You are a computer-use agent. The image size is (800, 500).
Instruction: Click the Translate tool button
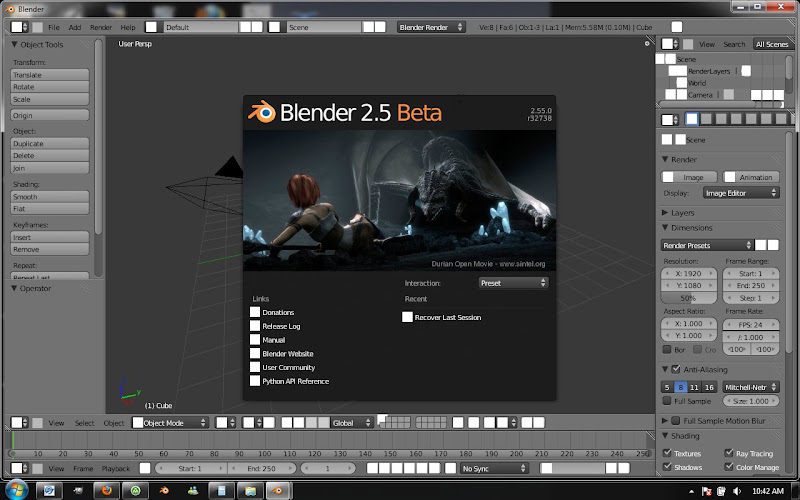pos(49,74)
